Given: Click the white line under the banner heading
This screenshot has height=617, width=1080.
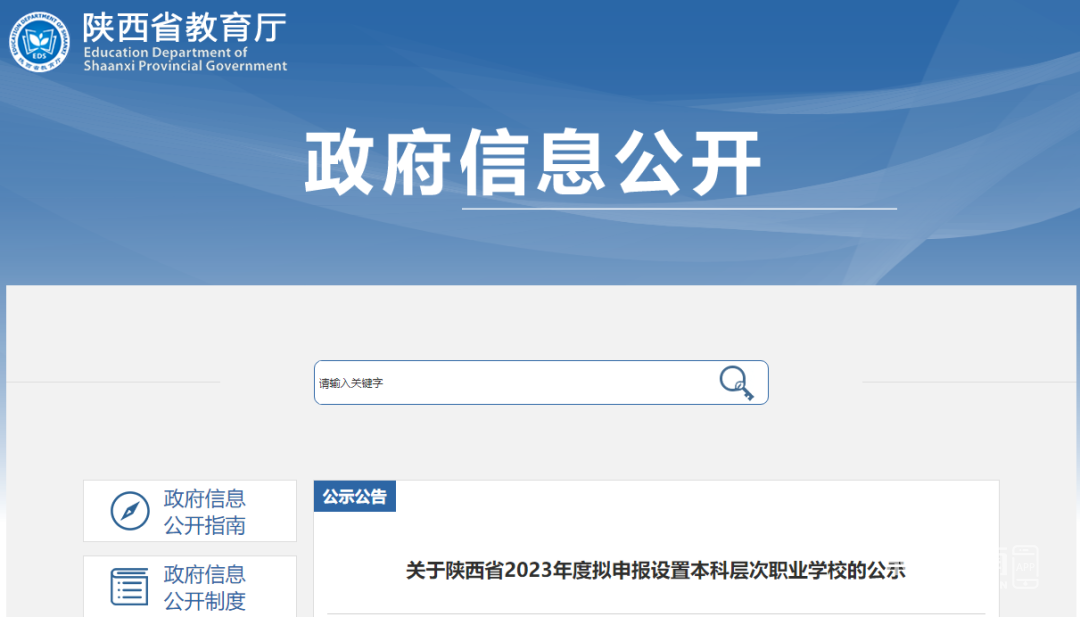Looking at the screenshot, I should (679, 209).
